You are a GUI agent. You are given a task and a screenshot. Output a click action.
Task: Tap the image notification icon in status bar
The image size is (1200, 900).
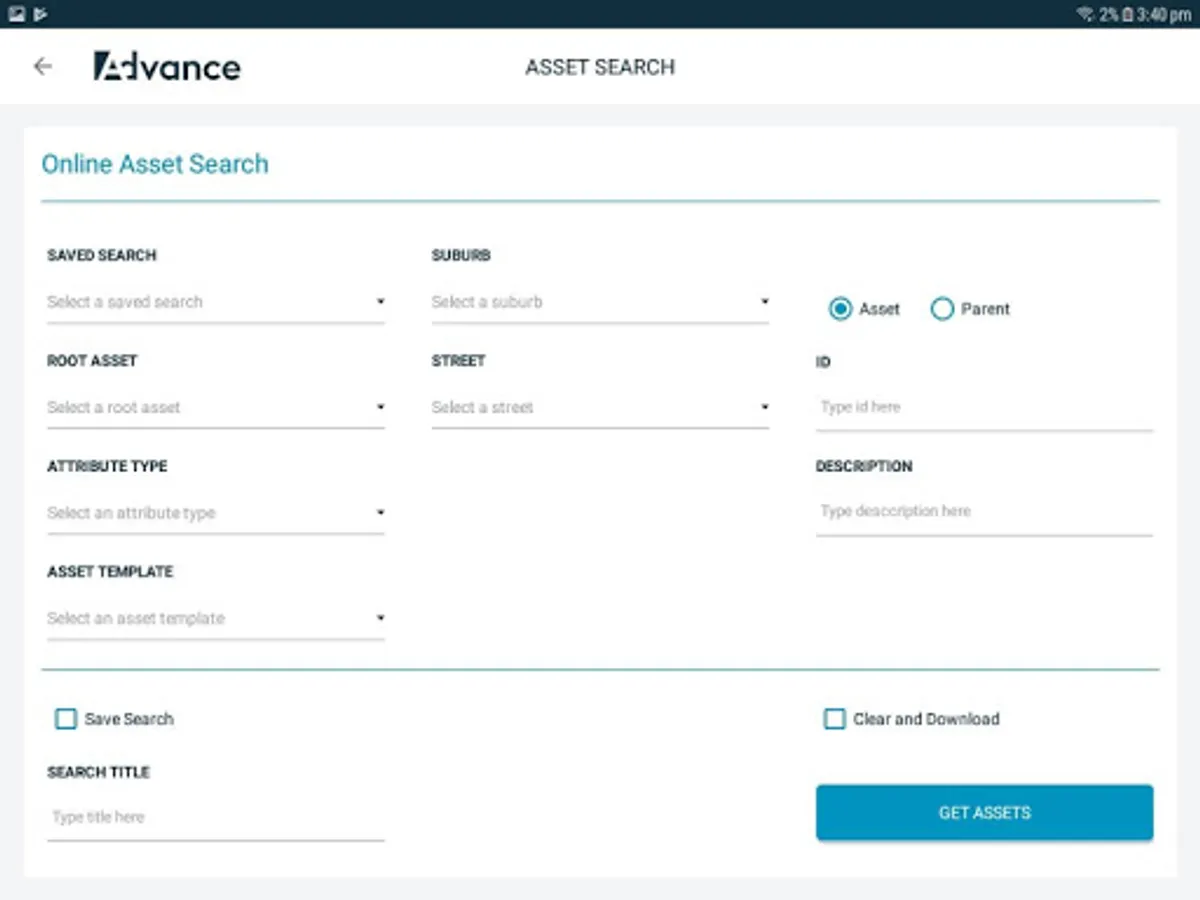tap(16, 14)
